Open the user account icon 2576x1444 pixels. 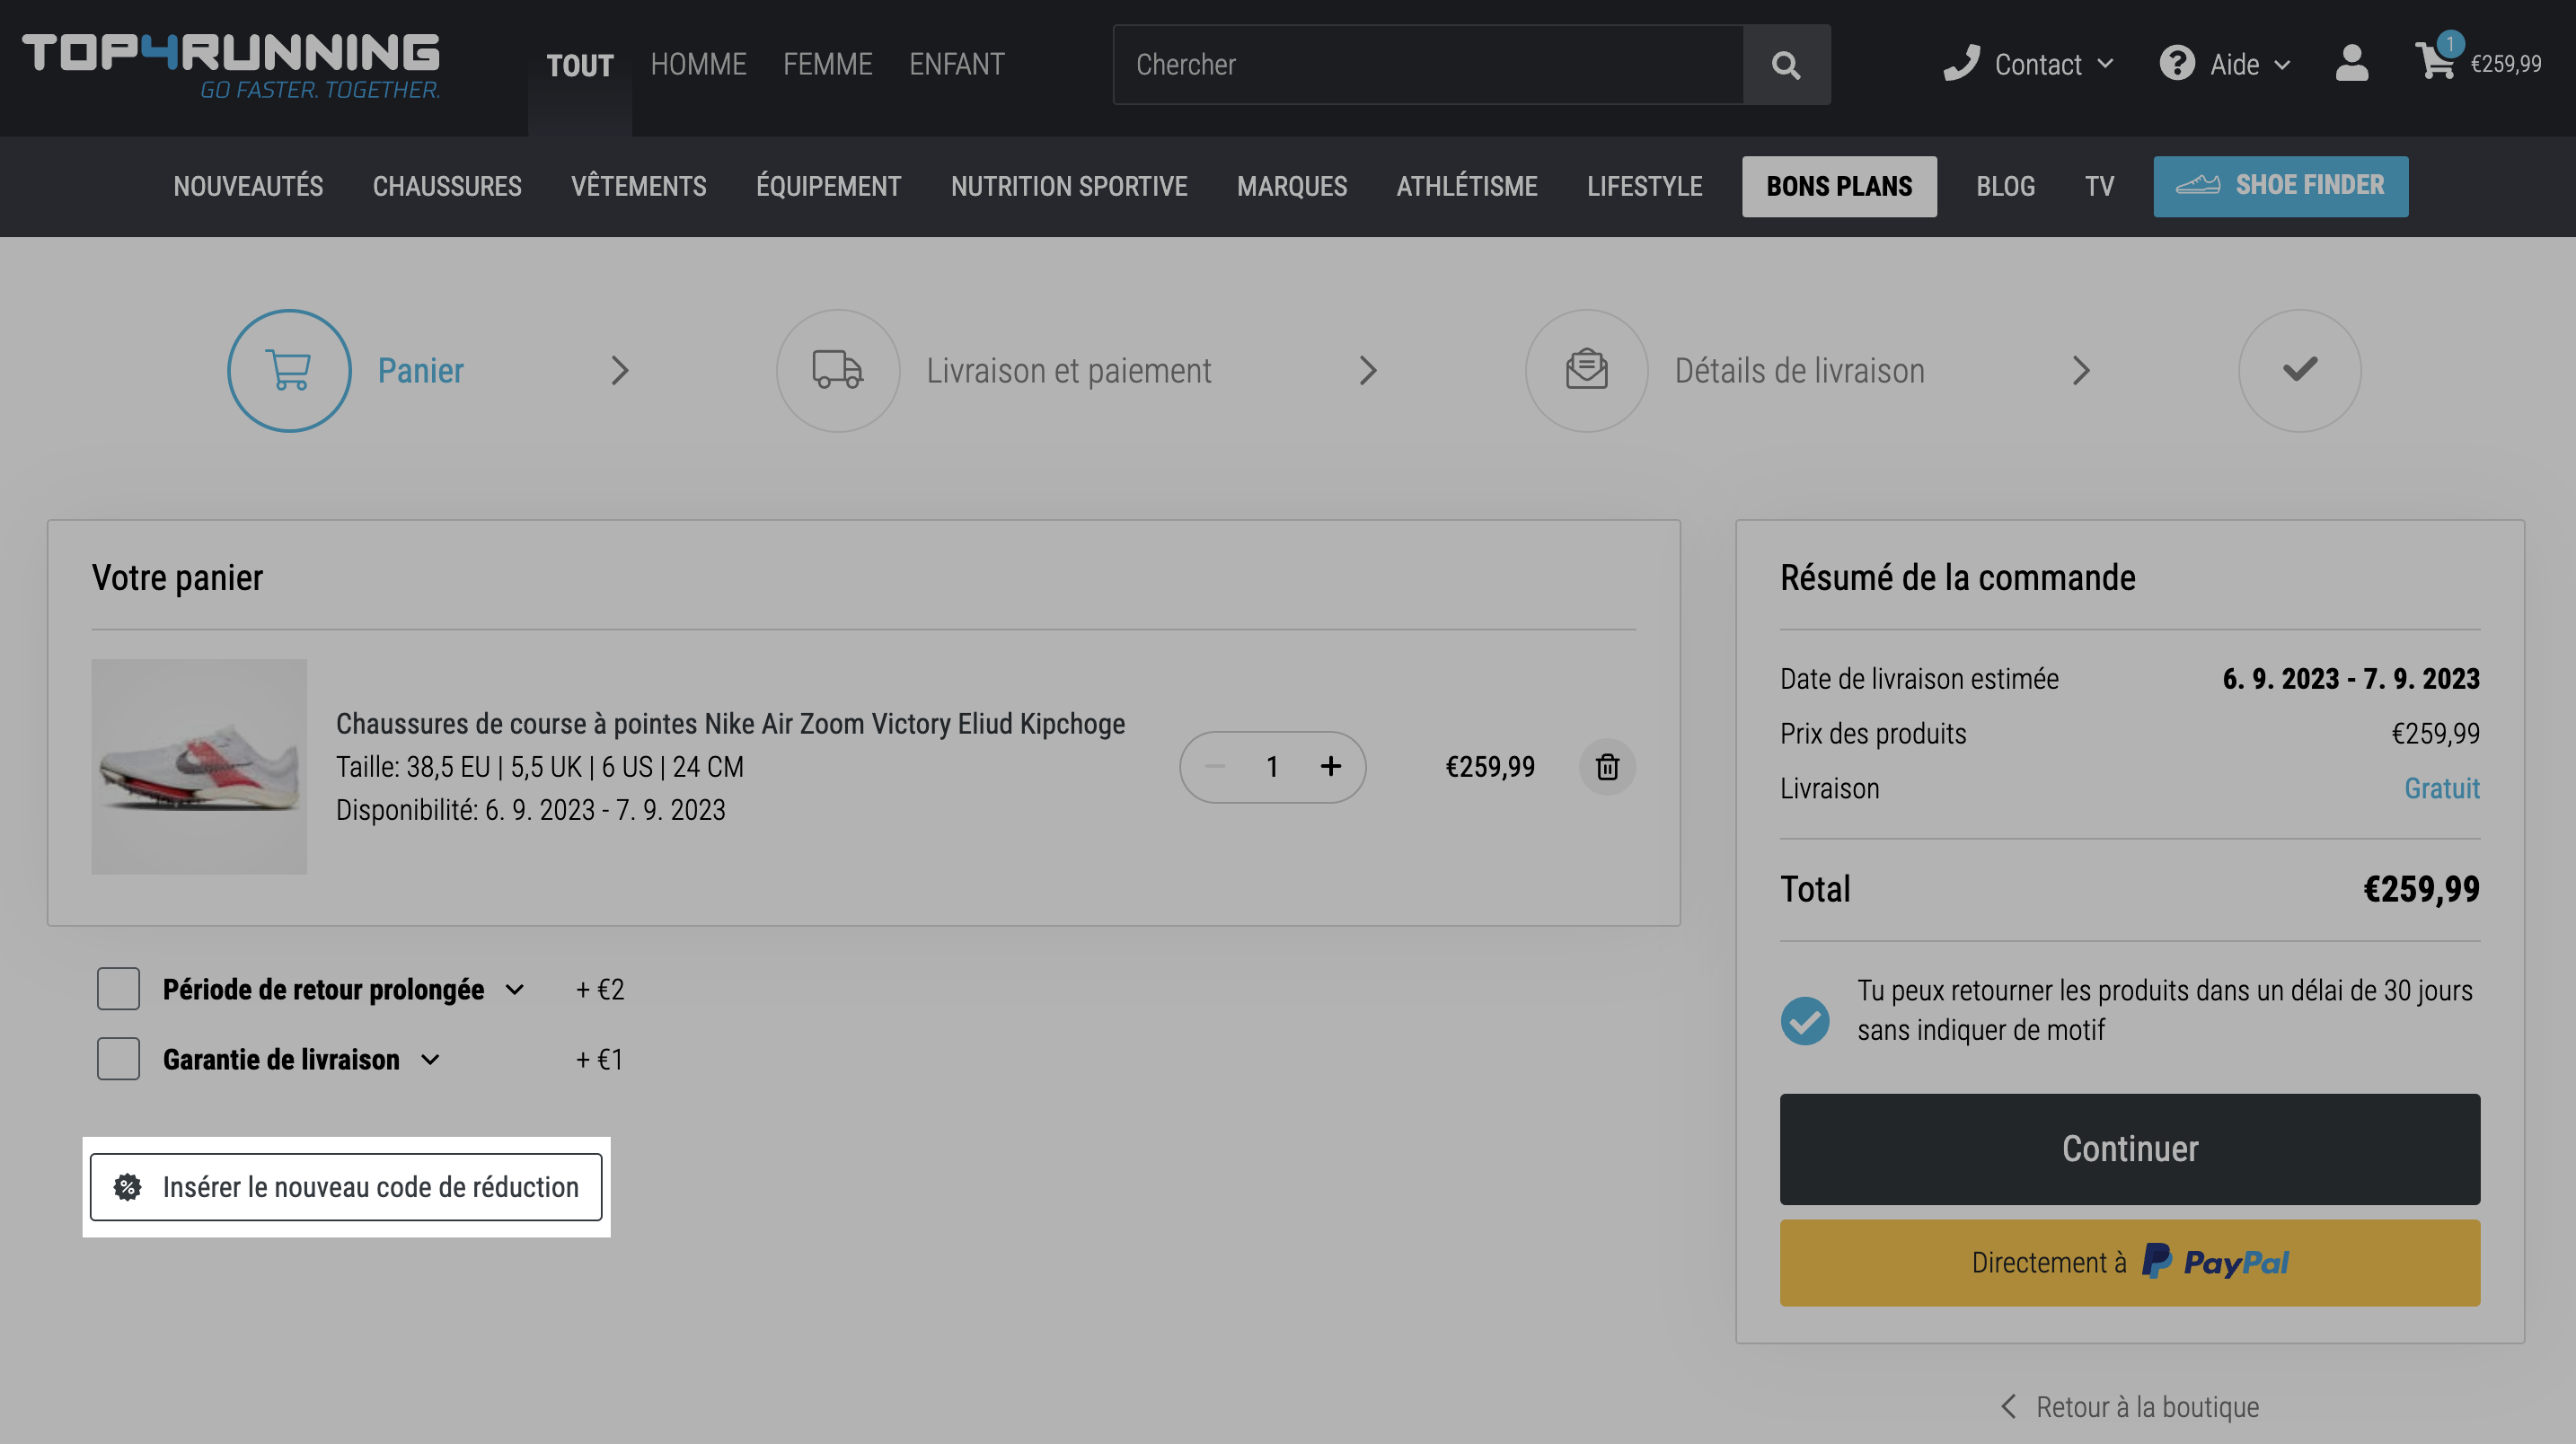(2351, 64)
